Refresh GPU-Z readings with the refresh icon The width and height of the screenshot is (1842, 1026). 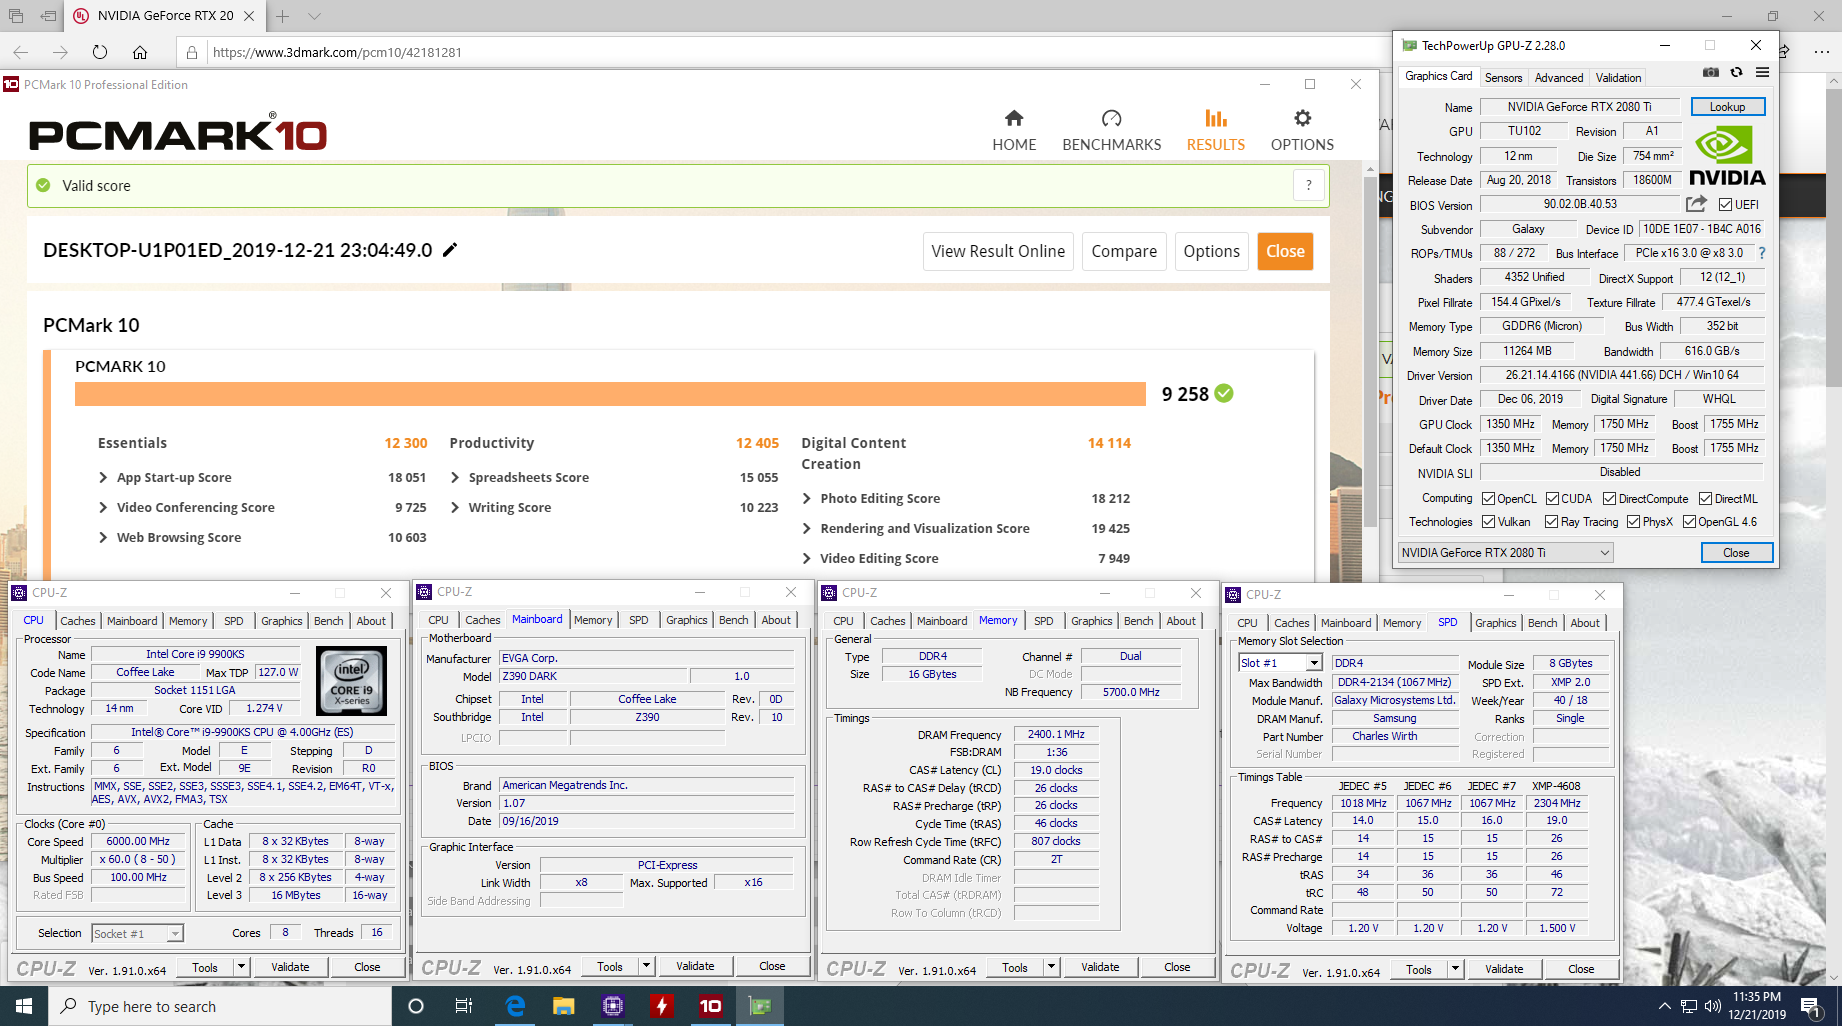pos(1736,72)
